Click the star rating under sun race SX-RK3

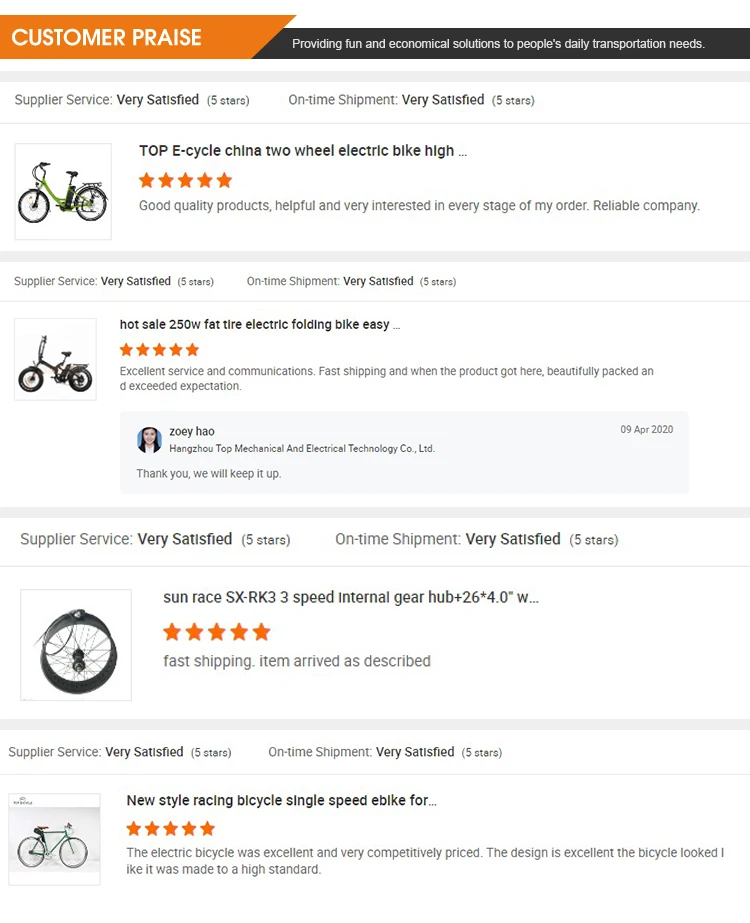click(216, 632)
